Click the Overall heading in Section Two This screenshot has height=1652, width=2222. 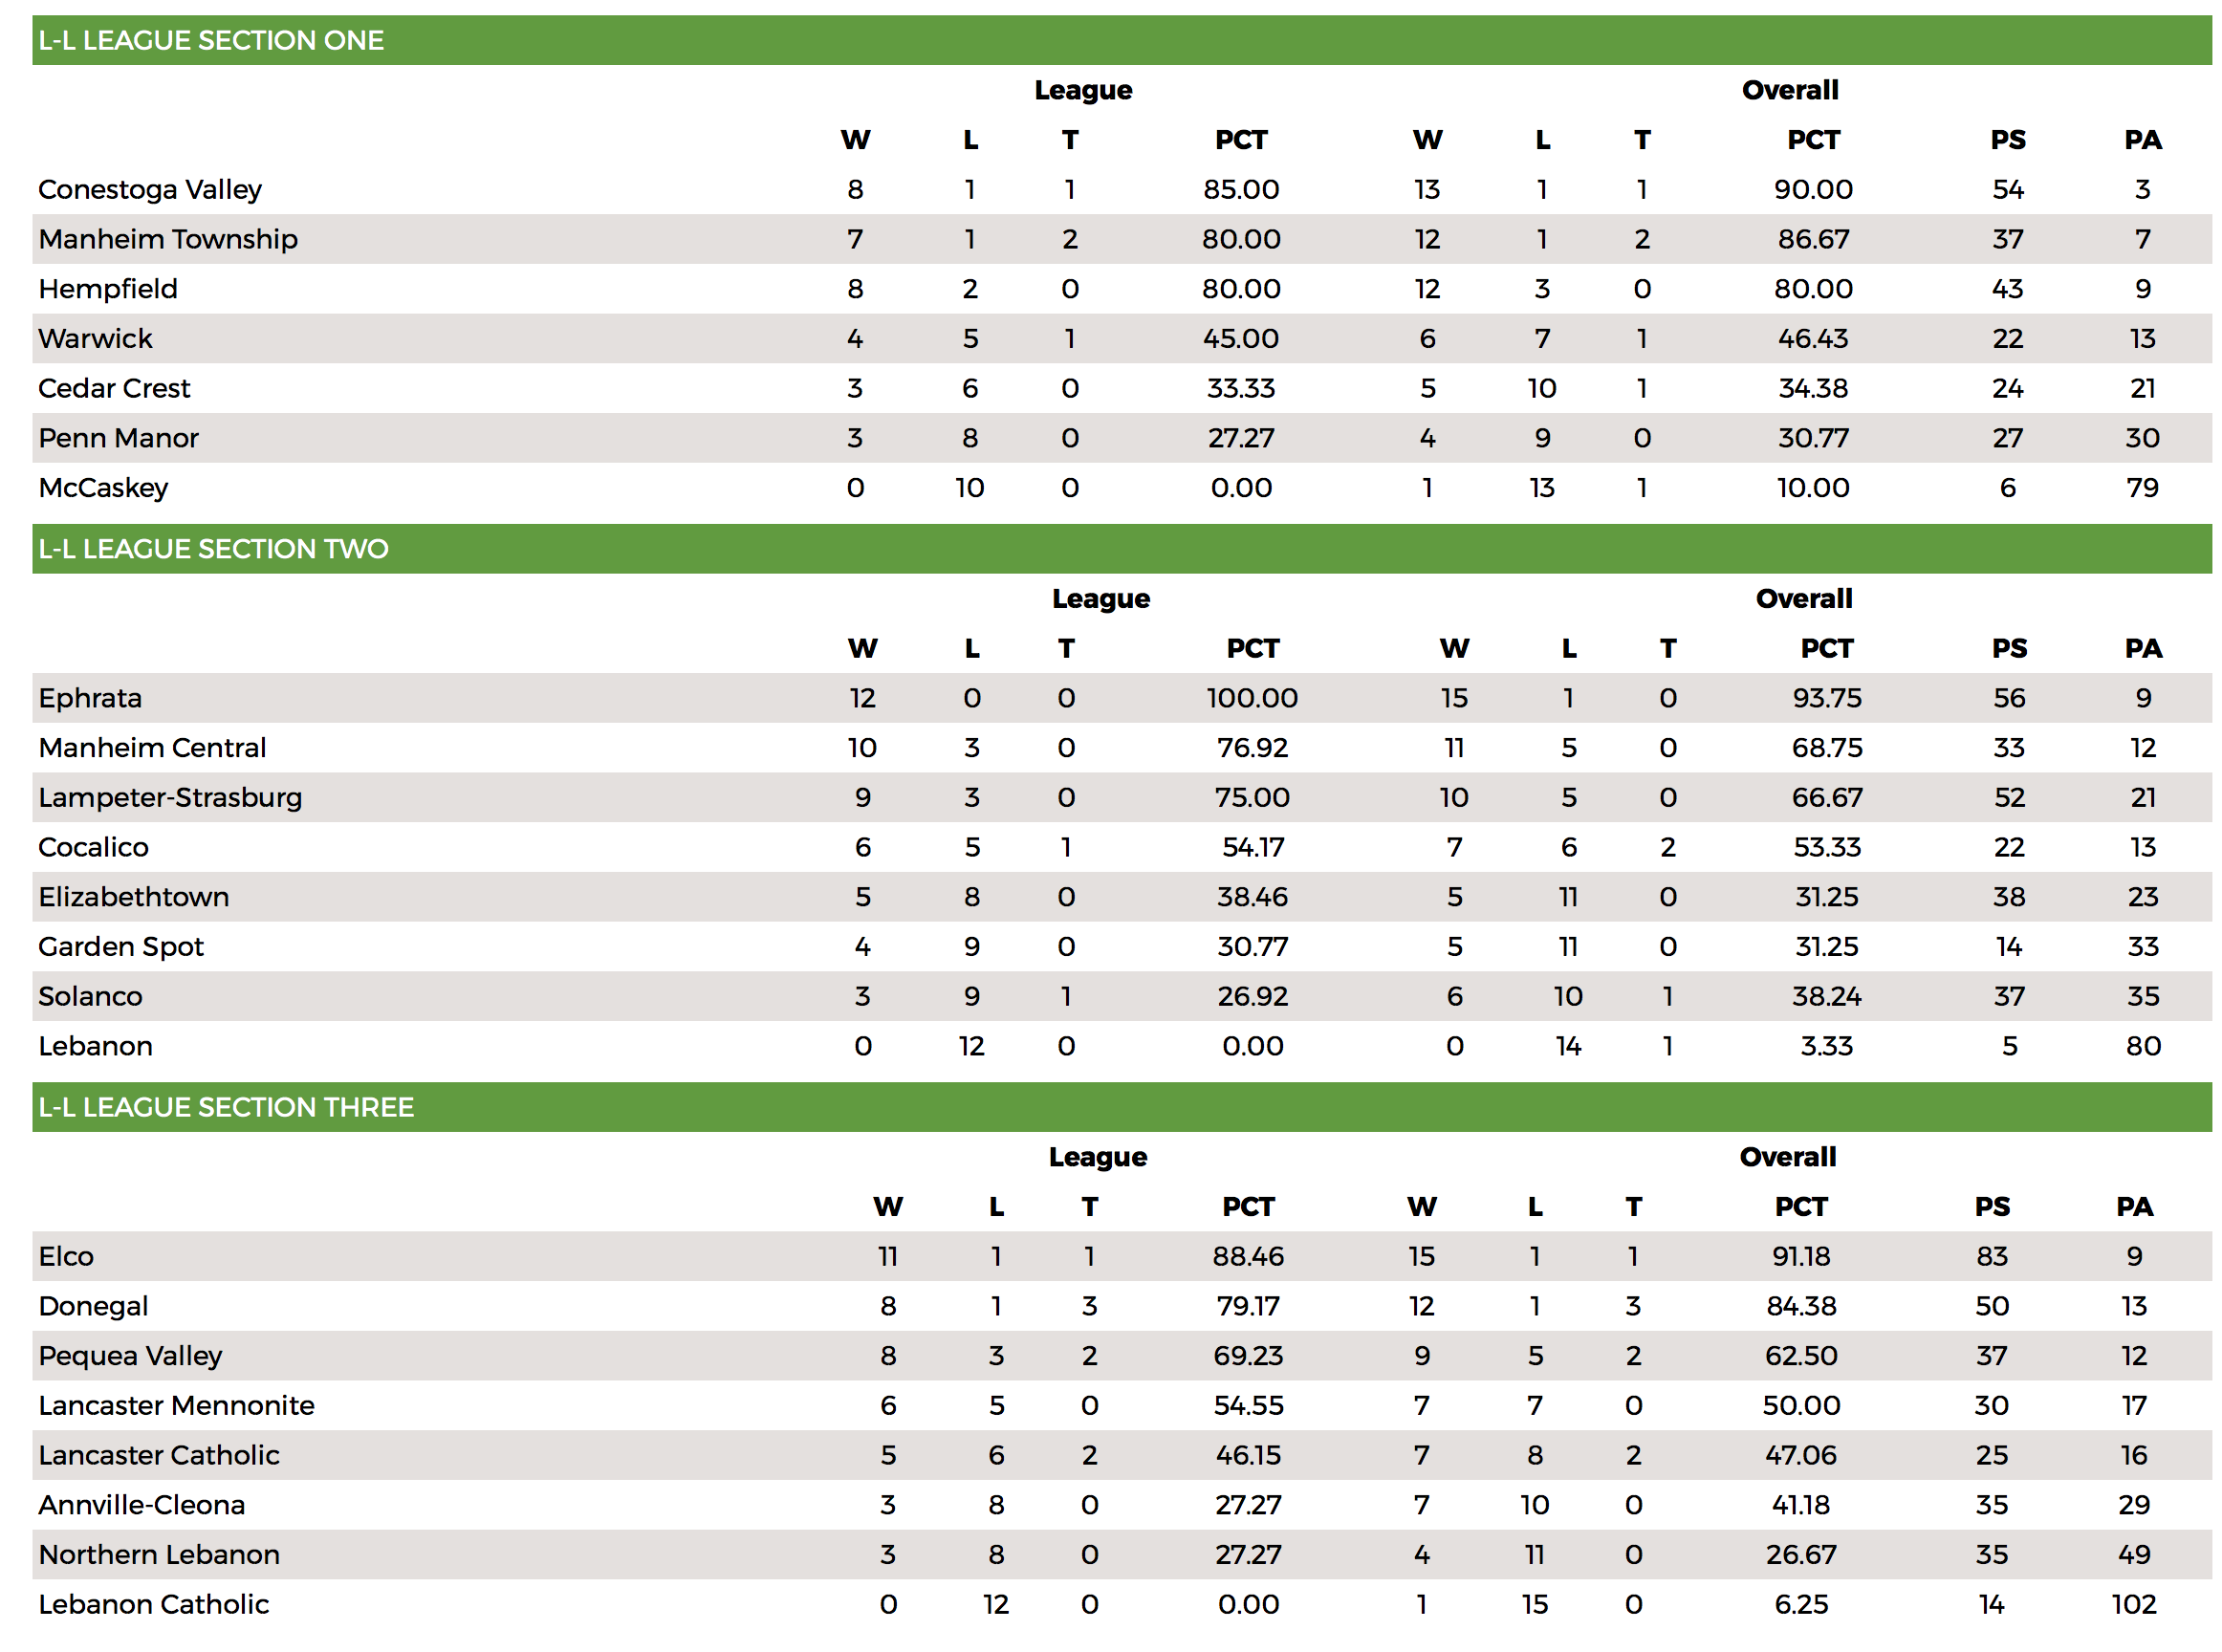[x=1803, y=598]
